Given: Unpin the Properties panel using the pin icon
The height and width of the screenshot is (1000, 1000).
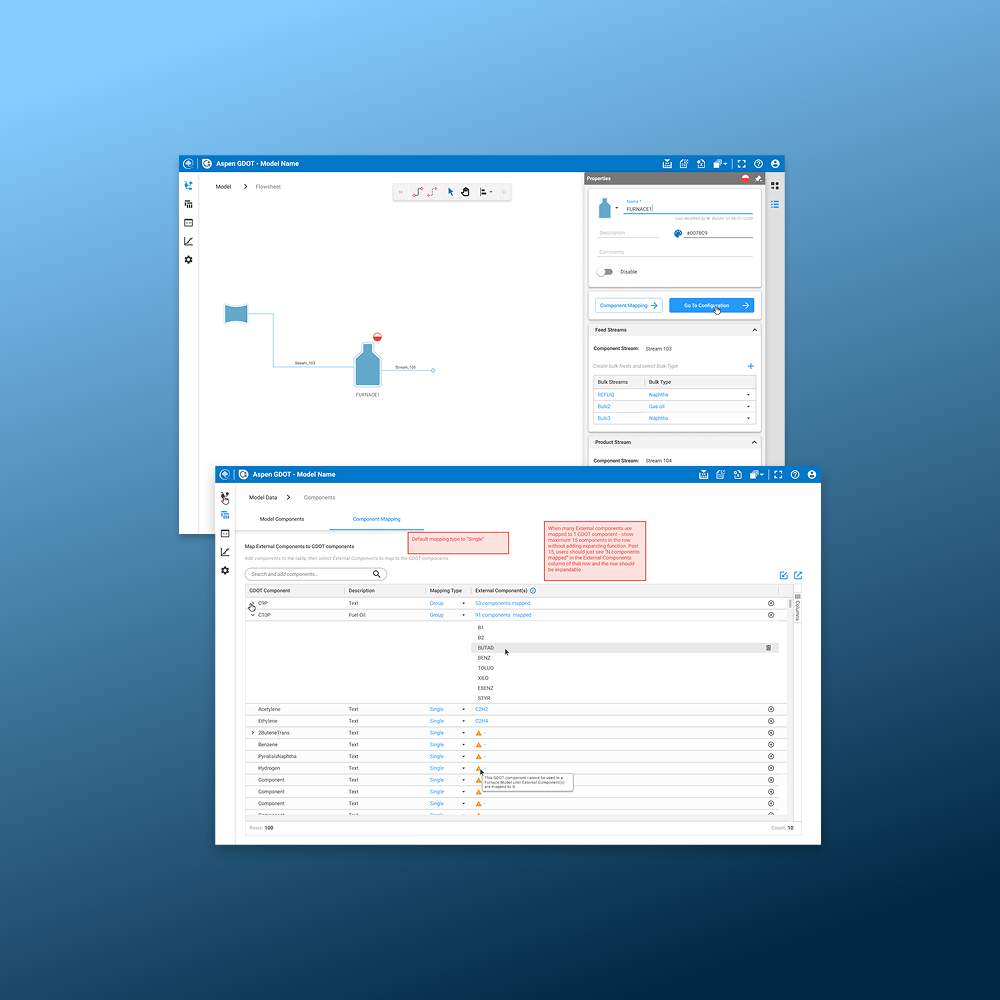Looking at the screenshot, I should click(x=758, y=178).
